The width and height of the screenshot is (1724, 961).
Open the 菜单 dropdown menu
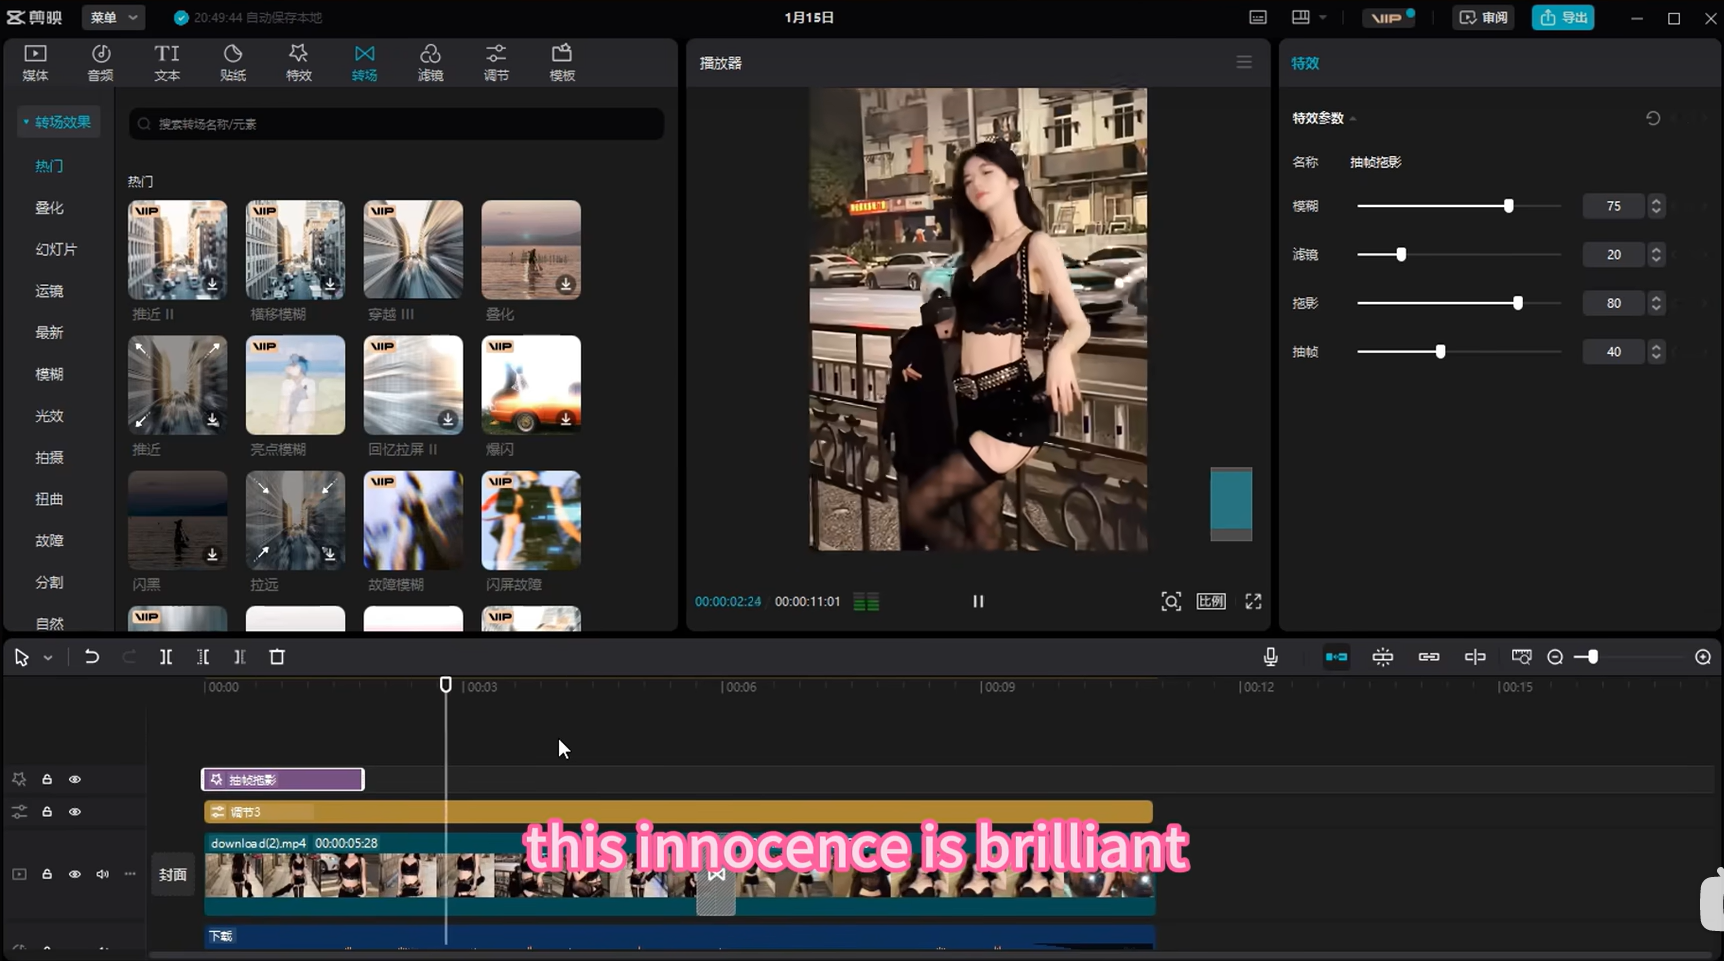(112, 17)
